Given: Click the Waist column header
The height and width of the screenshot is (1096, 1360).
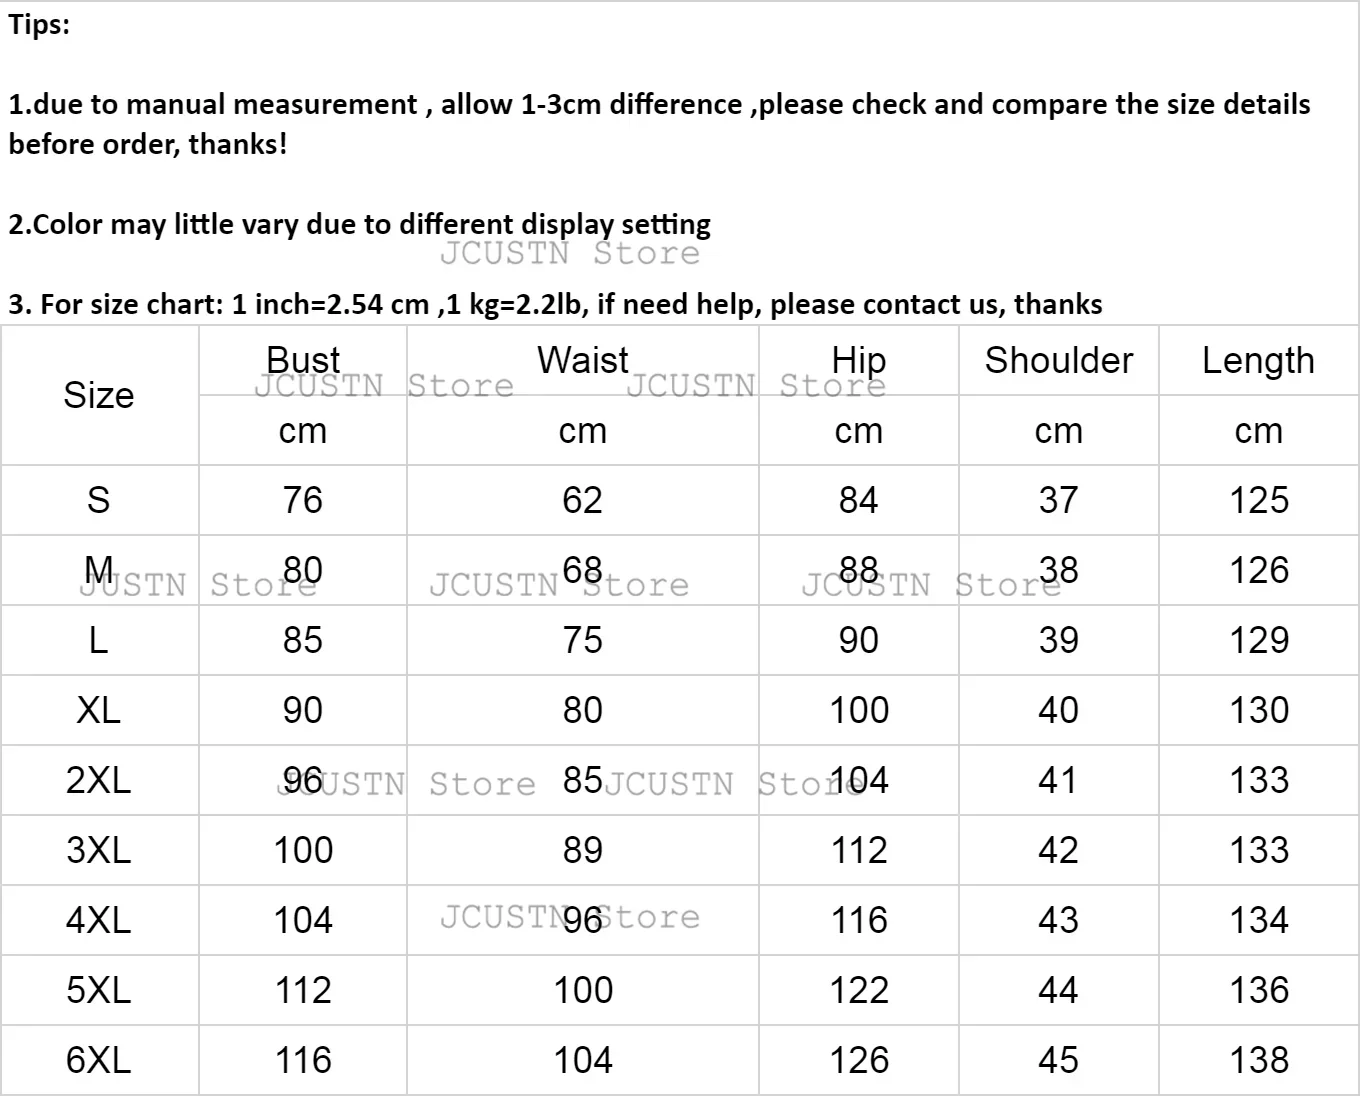Looking at the screenshot, I should [x=583, y=360].
